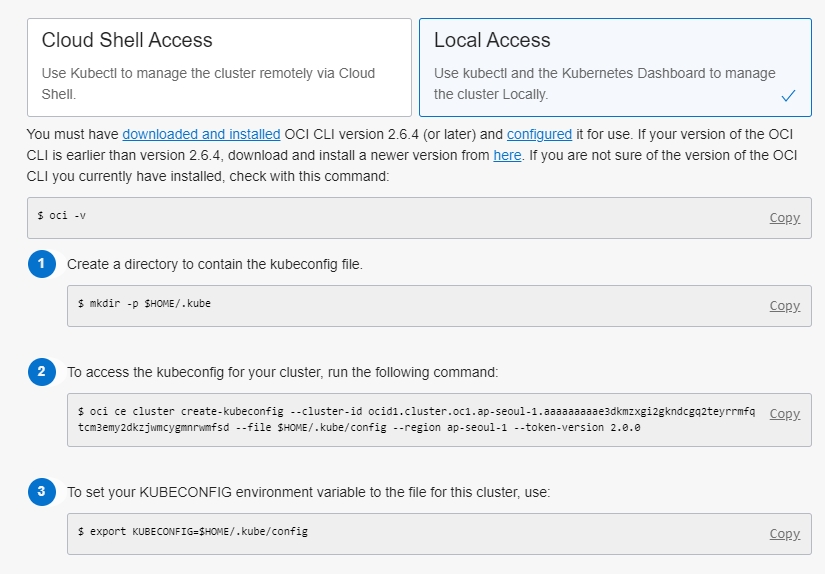The height and width of the screenshot is (574, 825).
Task: Copy the 'oci -v' command
Action: point(784,217)
